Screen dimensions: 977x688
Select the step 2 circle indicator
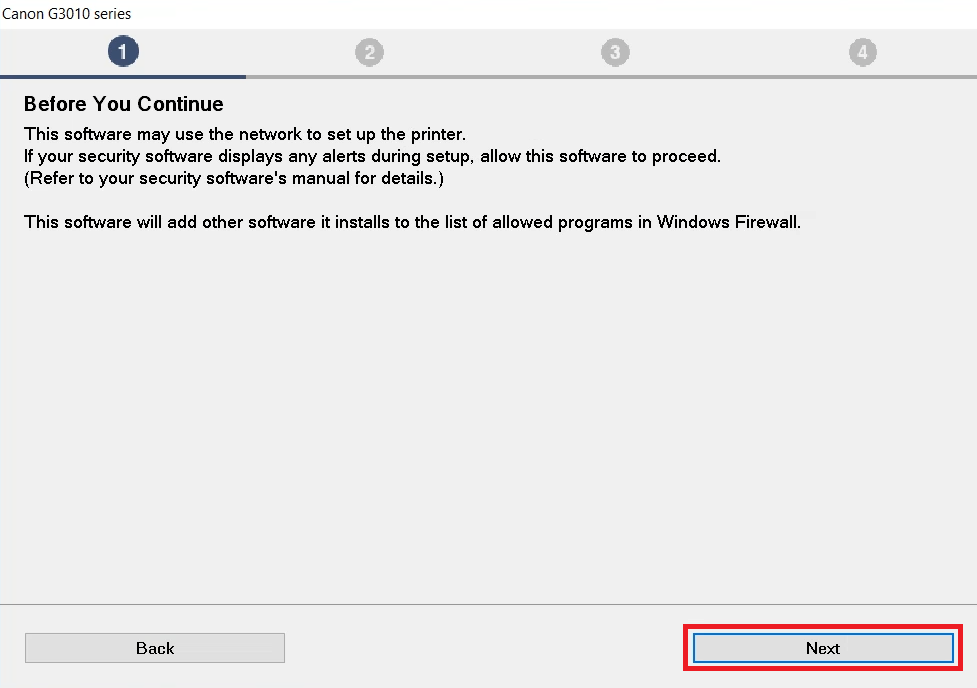[369, 52]
